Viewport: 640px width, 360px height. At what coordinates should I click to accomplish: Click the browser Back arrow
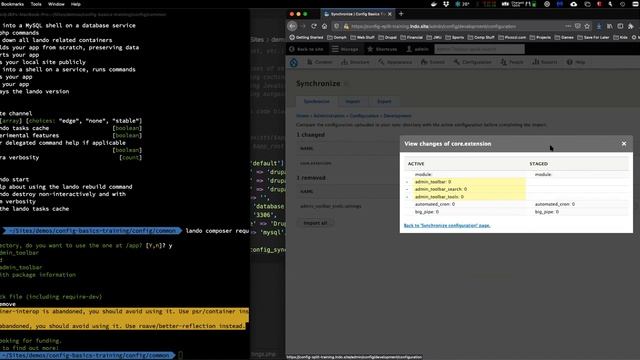pyautogui.click(x=292, y=26)
